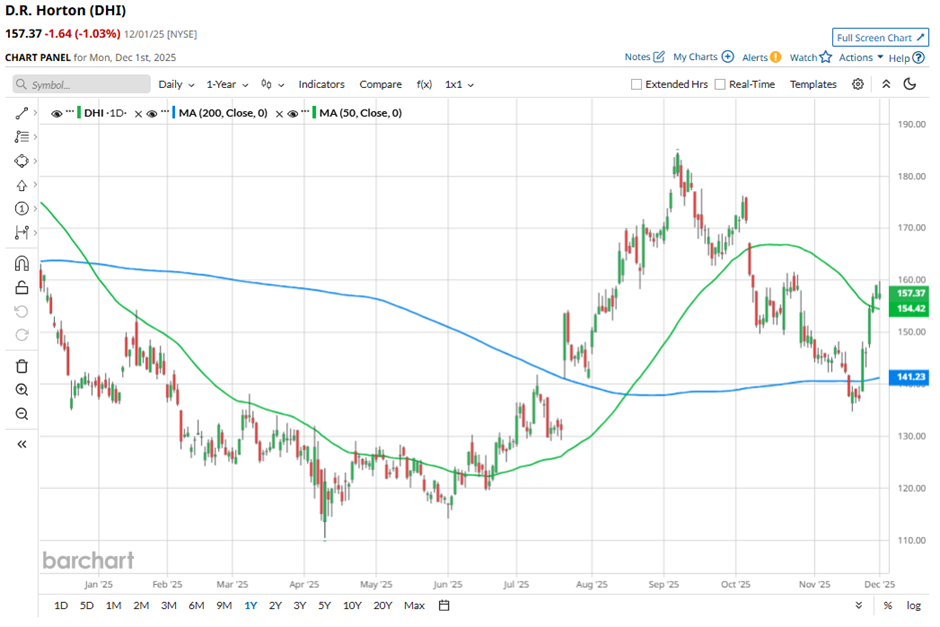Enable the Extended Hrs checkbox

coord(637,85)
